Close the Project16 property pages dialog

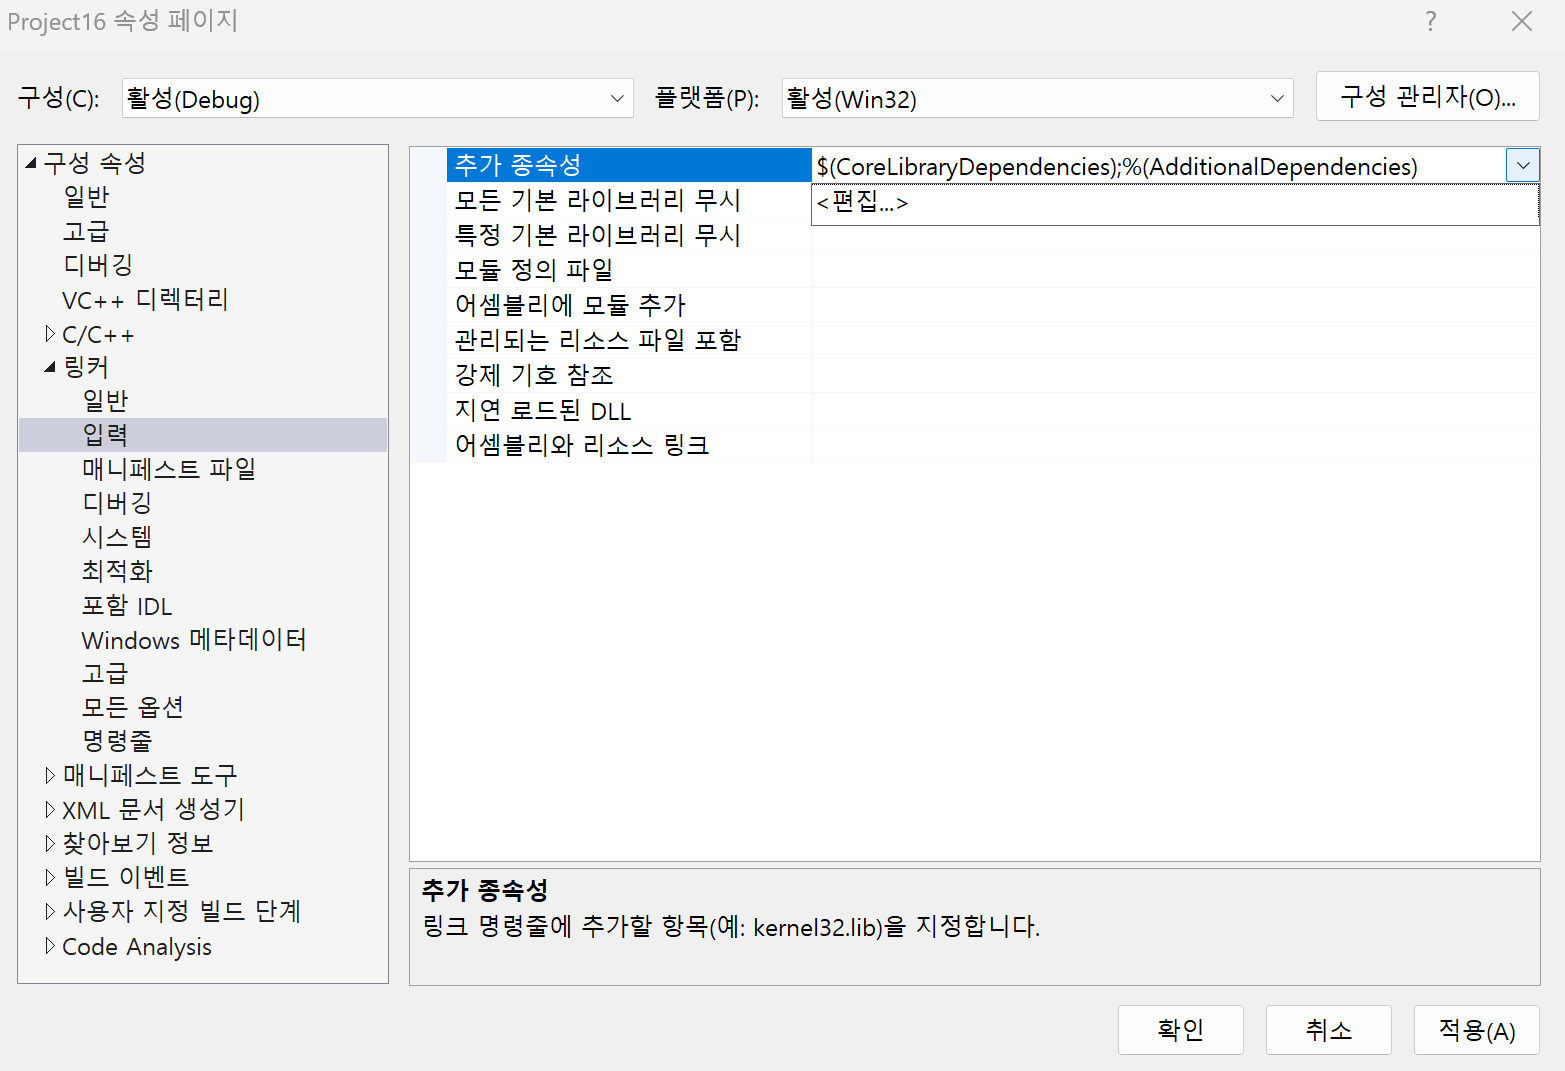(1522, 21)
